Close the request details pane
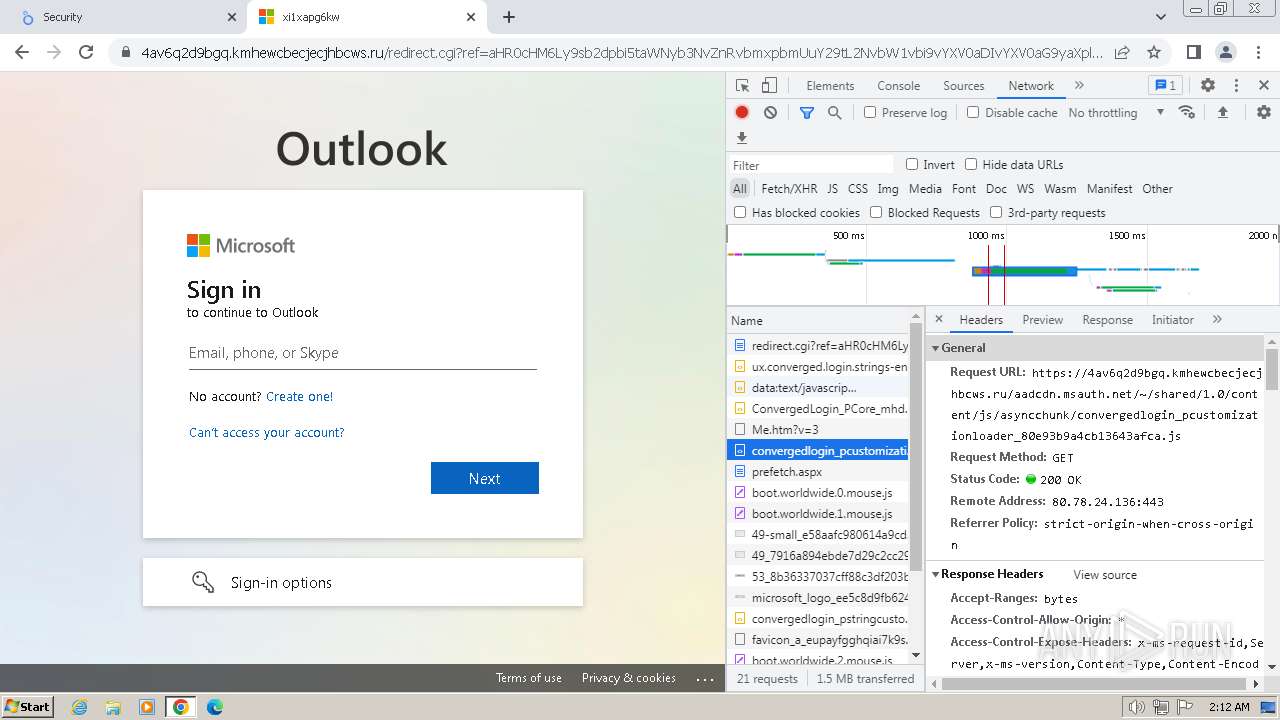Screen dimensions: 1280x720 coord(939,319)
